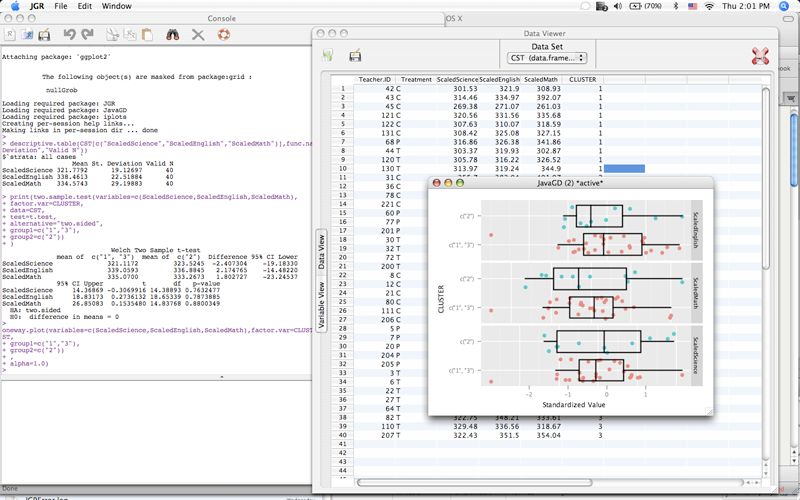Click the red X remove-data icon in Data Viewer

point(760,56)
